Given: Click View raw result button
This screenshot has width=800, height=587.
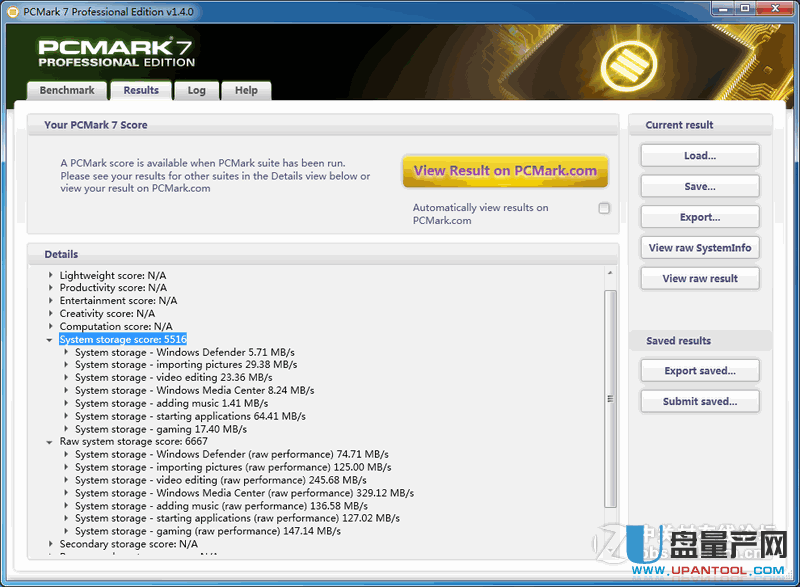Looking at the screenshot, I should click(x=699, y=279).
